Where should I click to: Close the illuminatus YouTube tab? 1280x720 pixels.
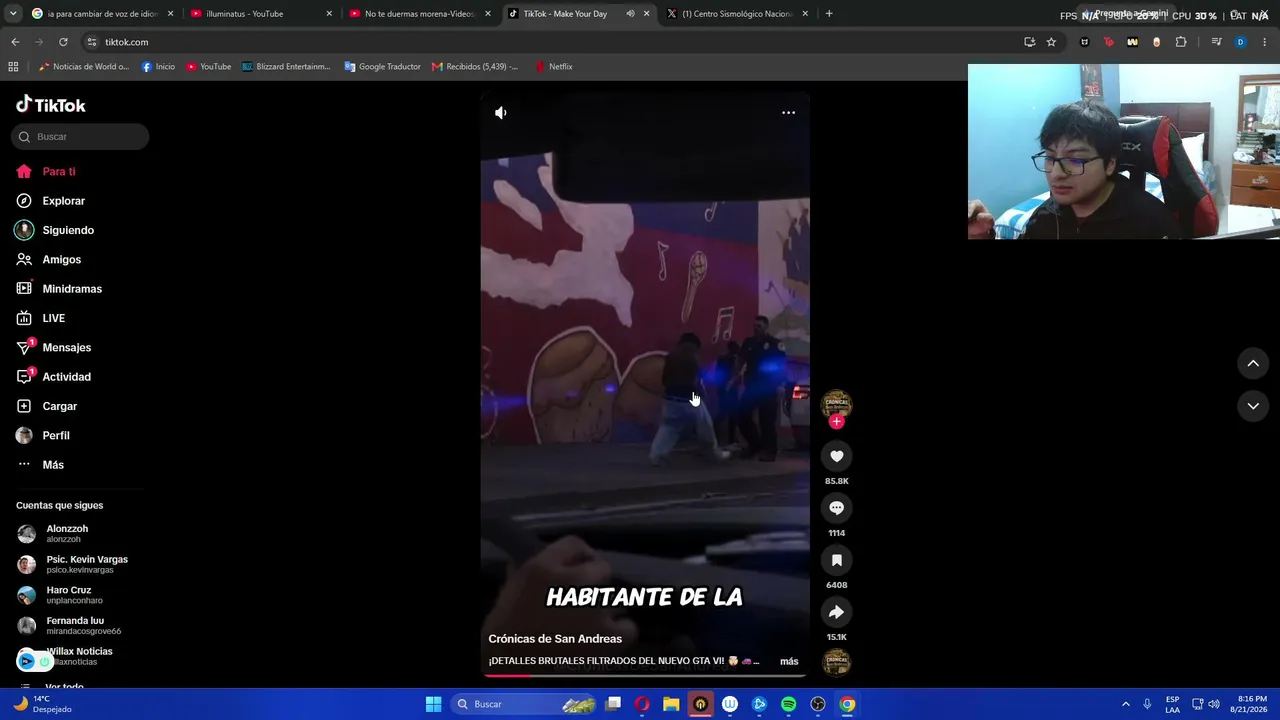(x=329, y=14)
